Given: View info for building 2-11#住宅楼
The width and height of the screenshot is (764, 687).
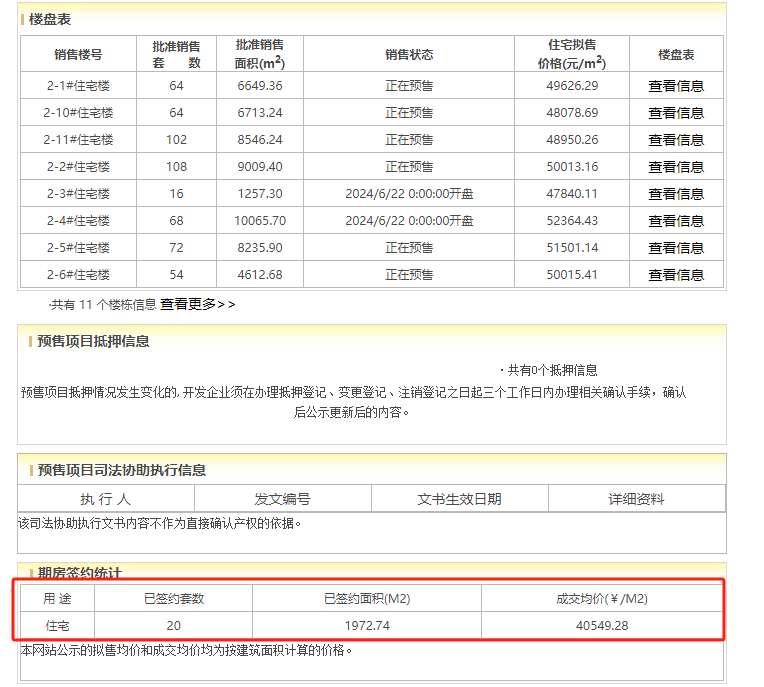Looking at the screenshot, I should pos(676,140).
